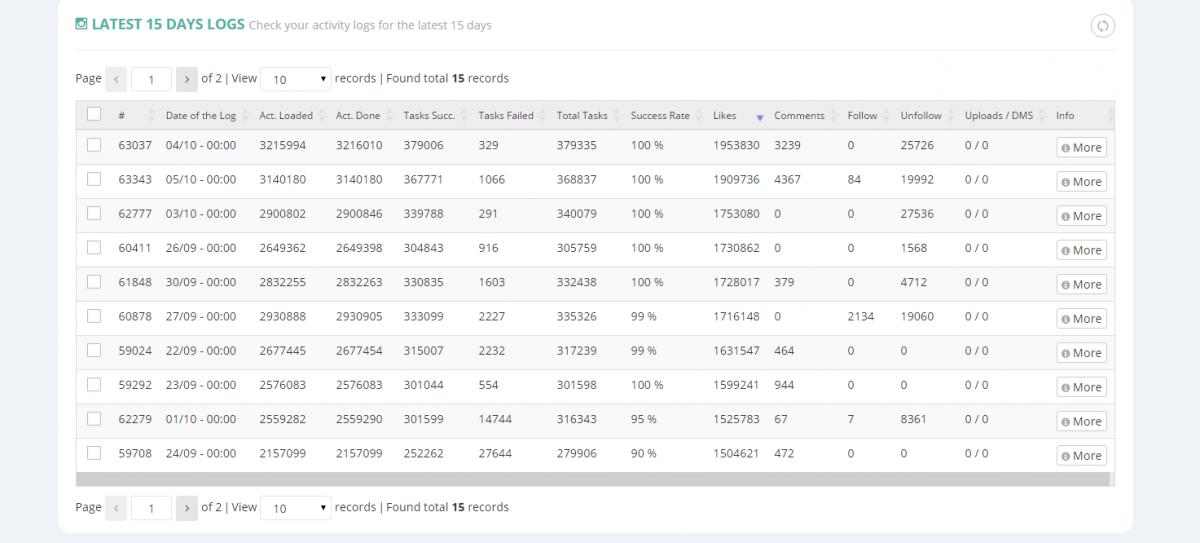Sort by Date of the Log column
Viewport: 1200px width, 543px height.
click(x=201, y=116)
